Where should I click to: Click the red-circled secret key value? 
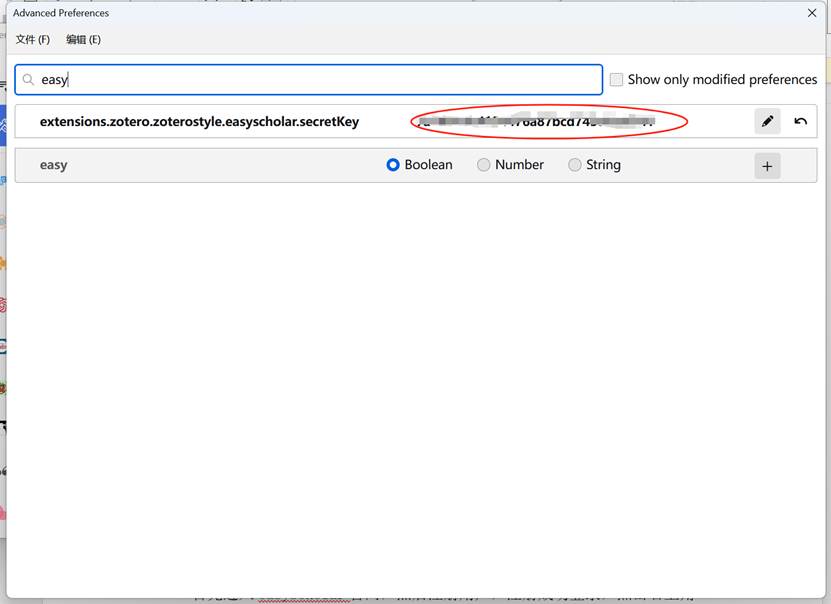(x=547, y=121)
